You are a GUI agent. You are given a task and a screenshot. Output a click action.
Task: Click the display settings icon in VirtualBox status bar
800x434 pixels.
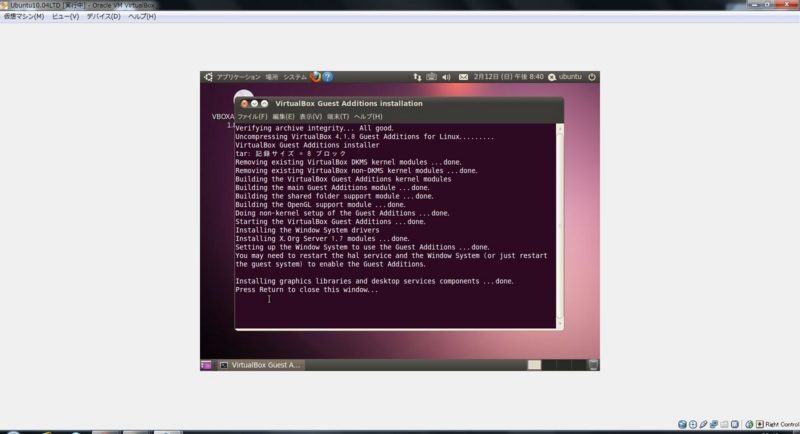pos(735,424)
